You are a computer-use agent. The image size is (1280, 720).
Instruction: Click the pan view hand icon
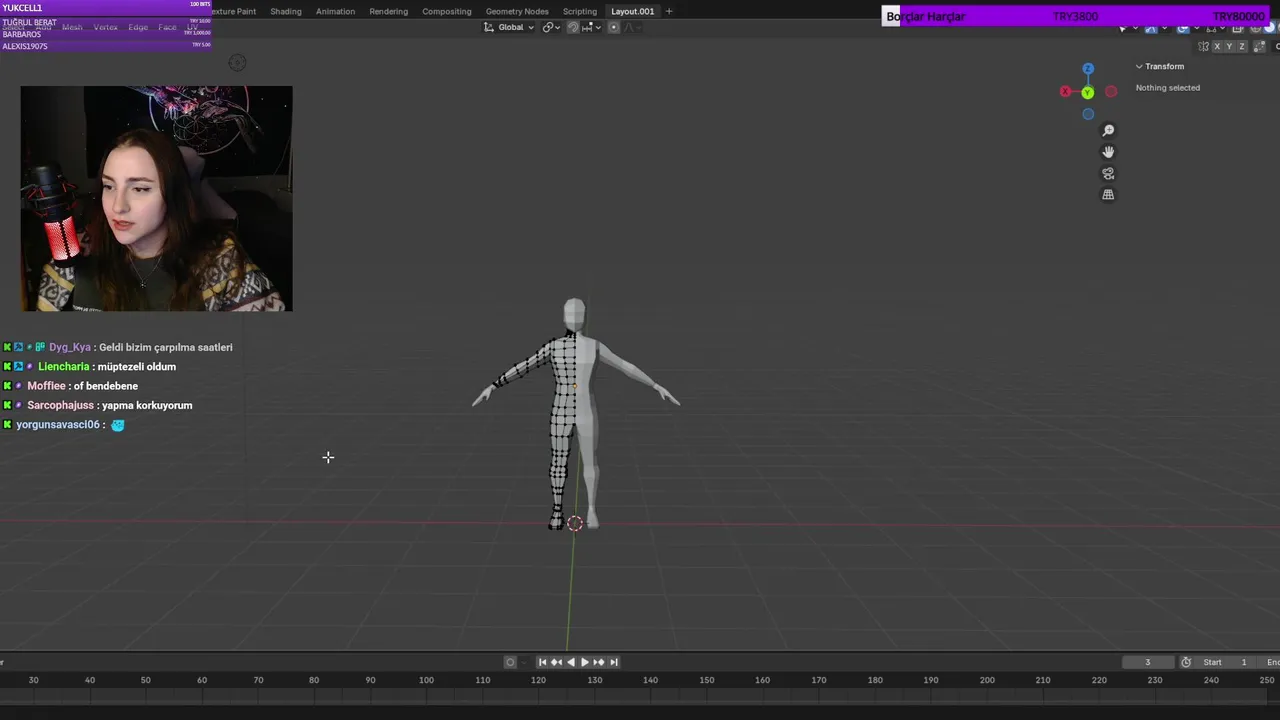tap(1108, 152)
